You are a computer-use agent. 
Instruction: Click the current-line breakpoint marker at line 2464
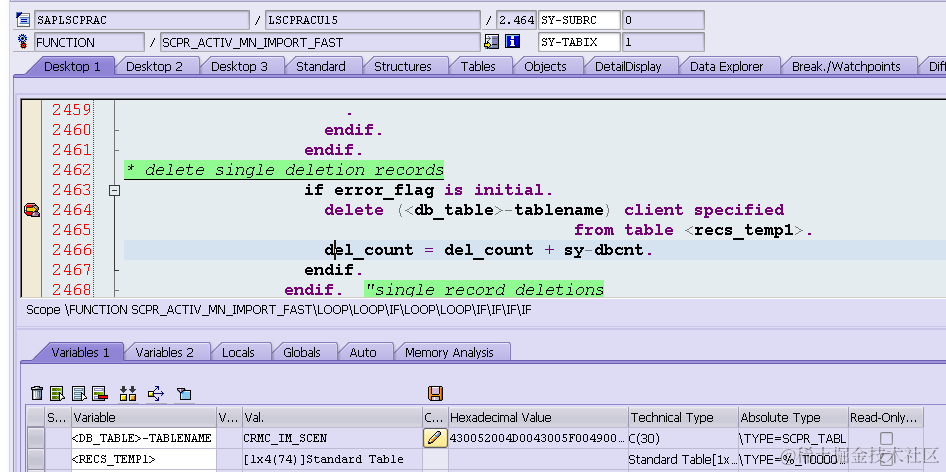coord(31,210)
